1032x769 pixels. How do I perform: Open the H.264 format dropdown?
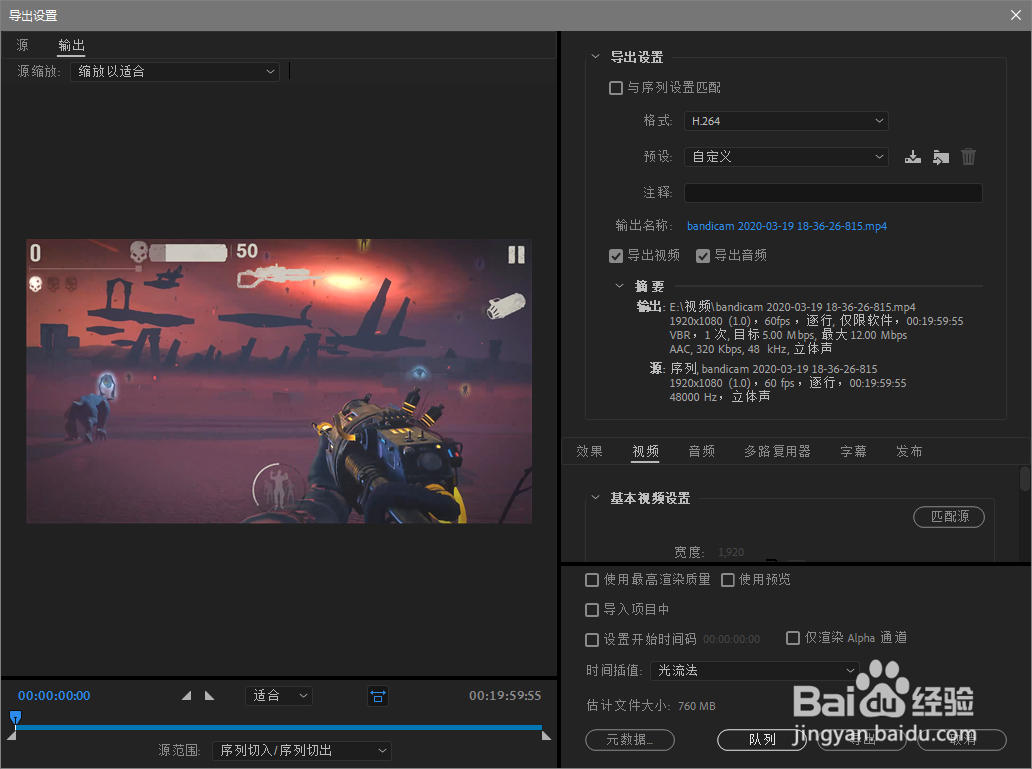point(787,121)
